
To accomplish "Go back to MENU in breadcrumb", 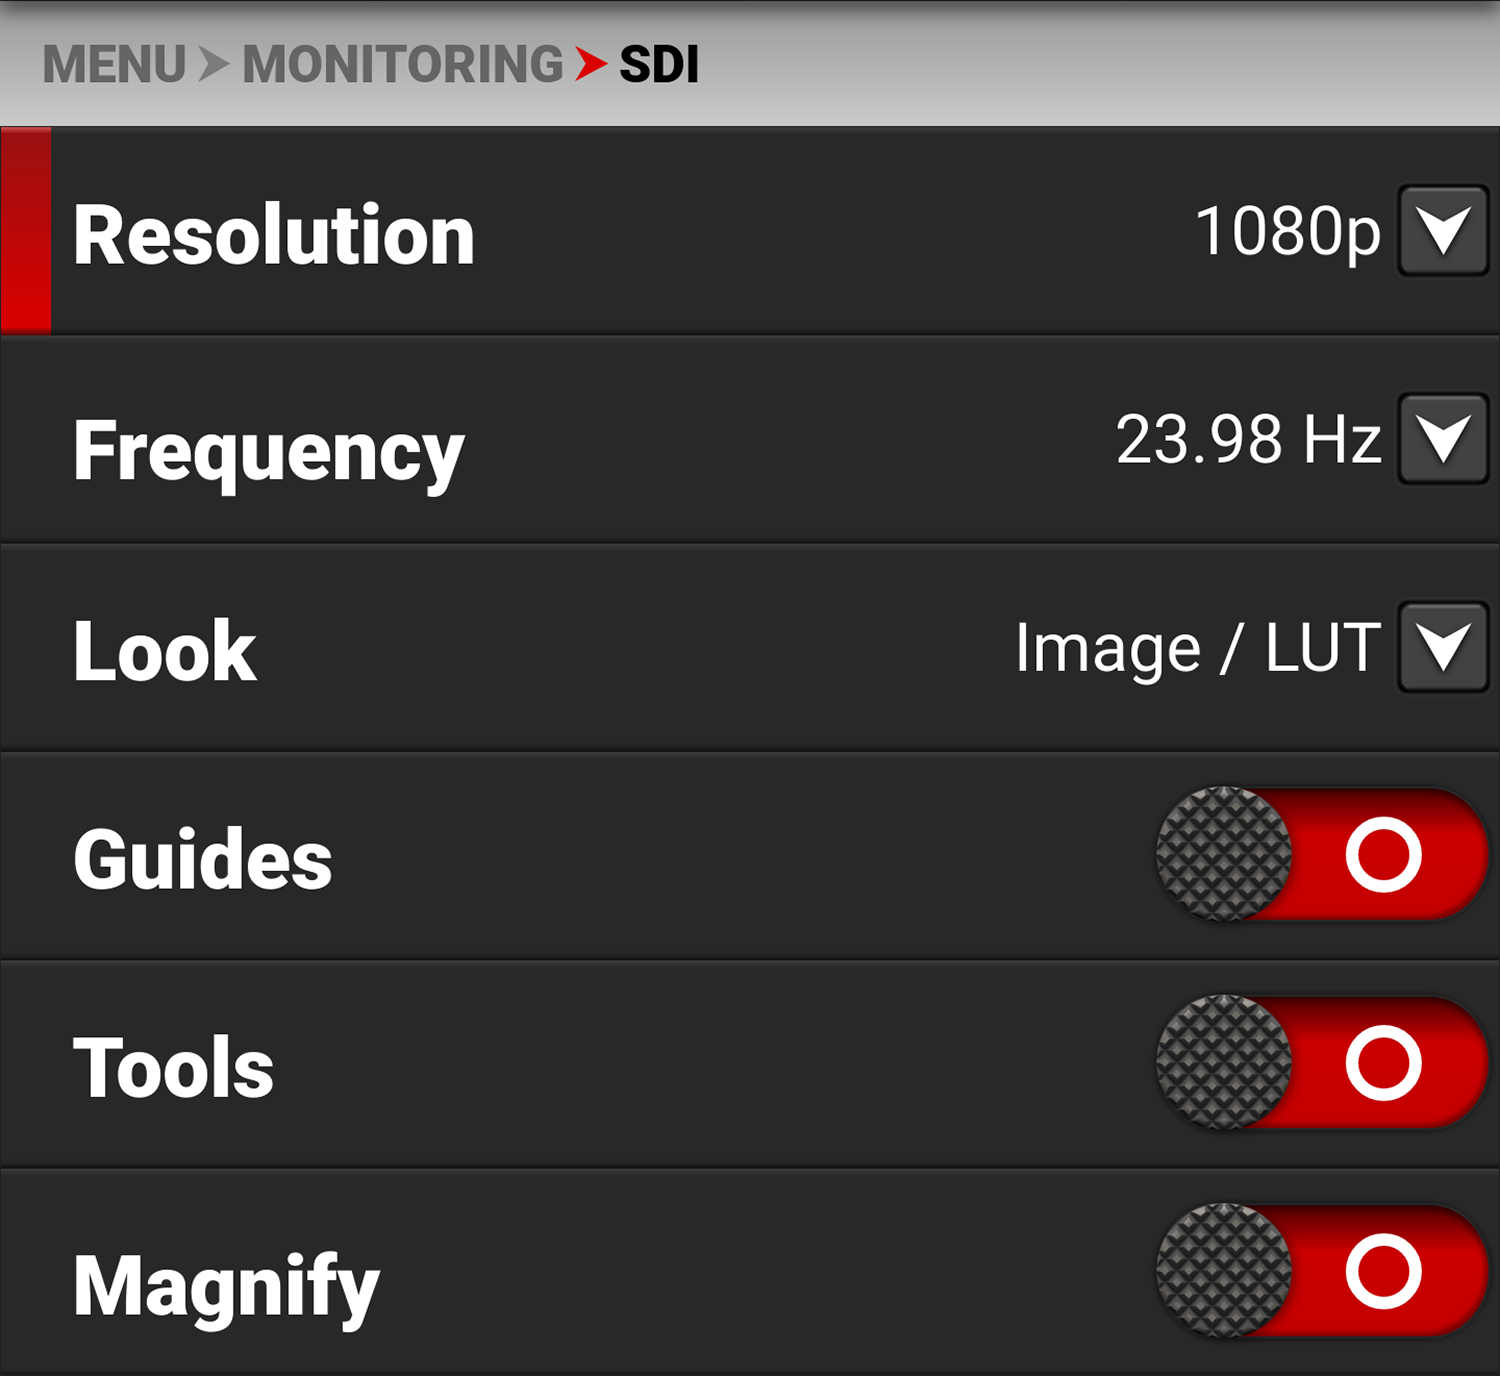I will pyautogui.click(x=114, y=65).
